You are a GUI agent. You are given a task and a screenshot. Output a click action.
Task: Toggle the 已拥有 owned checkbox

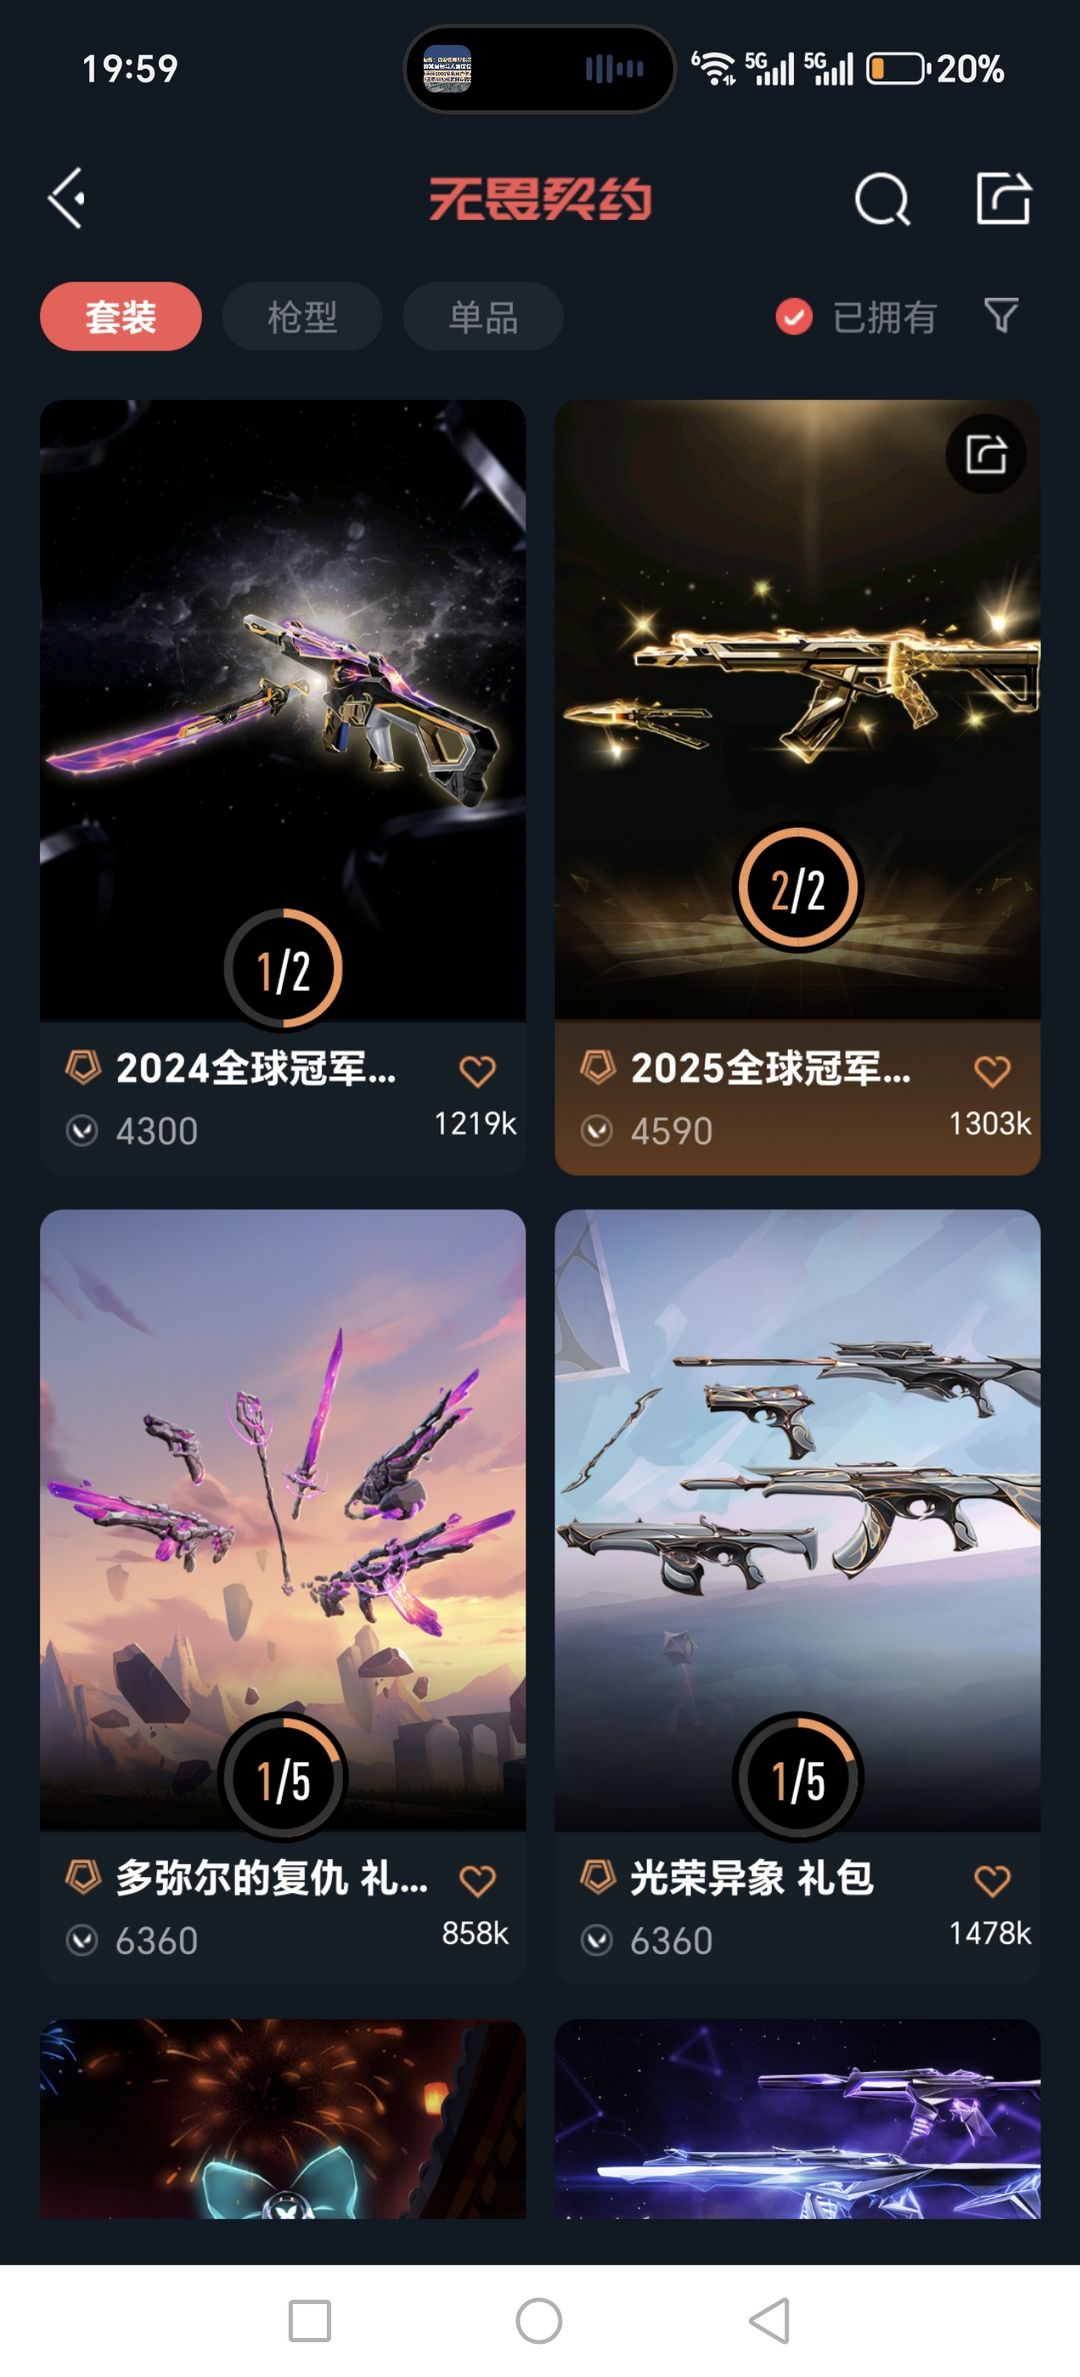794,317
